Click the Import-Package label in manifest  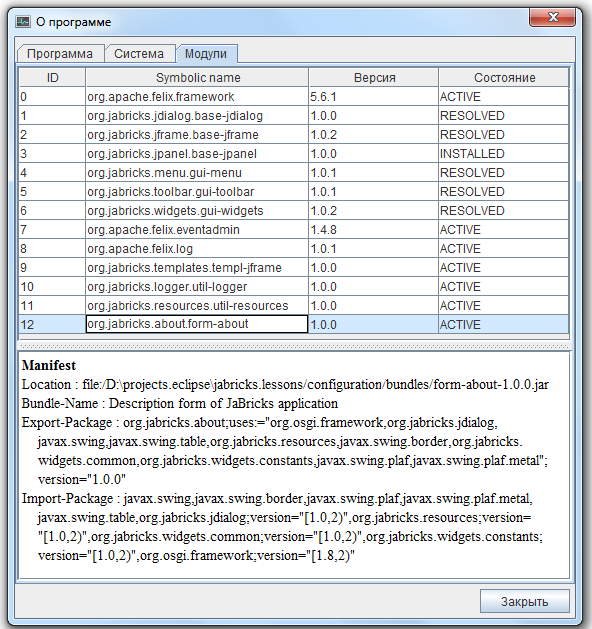pyautogui.click(x=67, y=499)
